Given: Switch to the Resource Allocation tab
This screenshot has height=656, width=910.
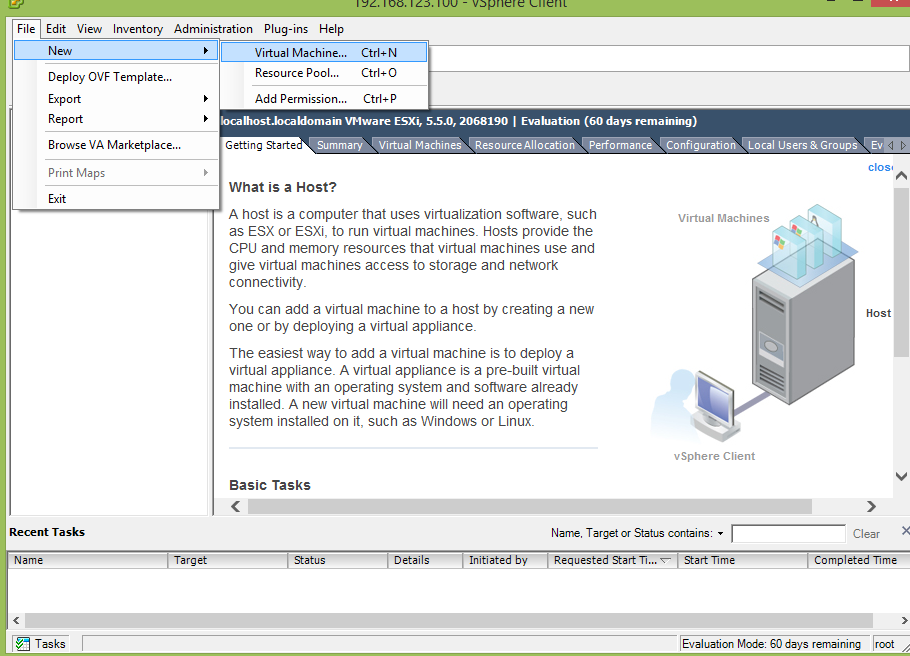Looking at the screenshot, I should pyautogui.click(x=525, y=145).
